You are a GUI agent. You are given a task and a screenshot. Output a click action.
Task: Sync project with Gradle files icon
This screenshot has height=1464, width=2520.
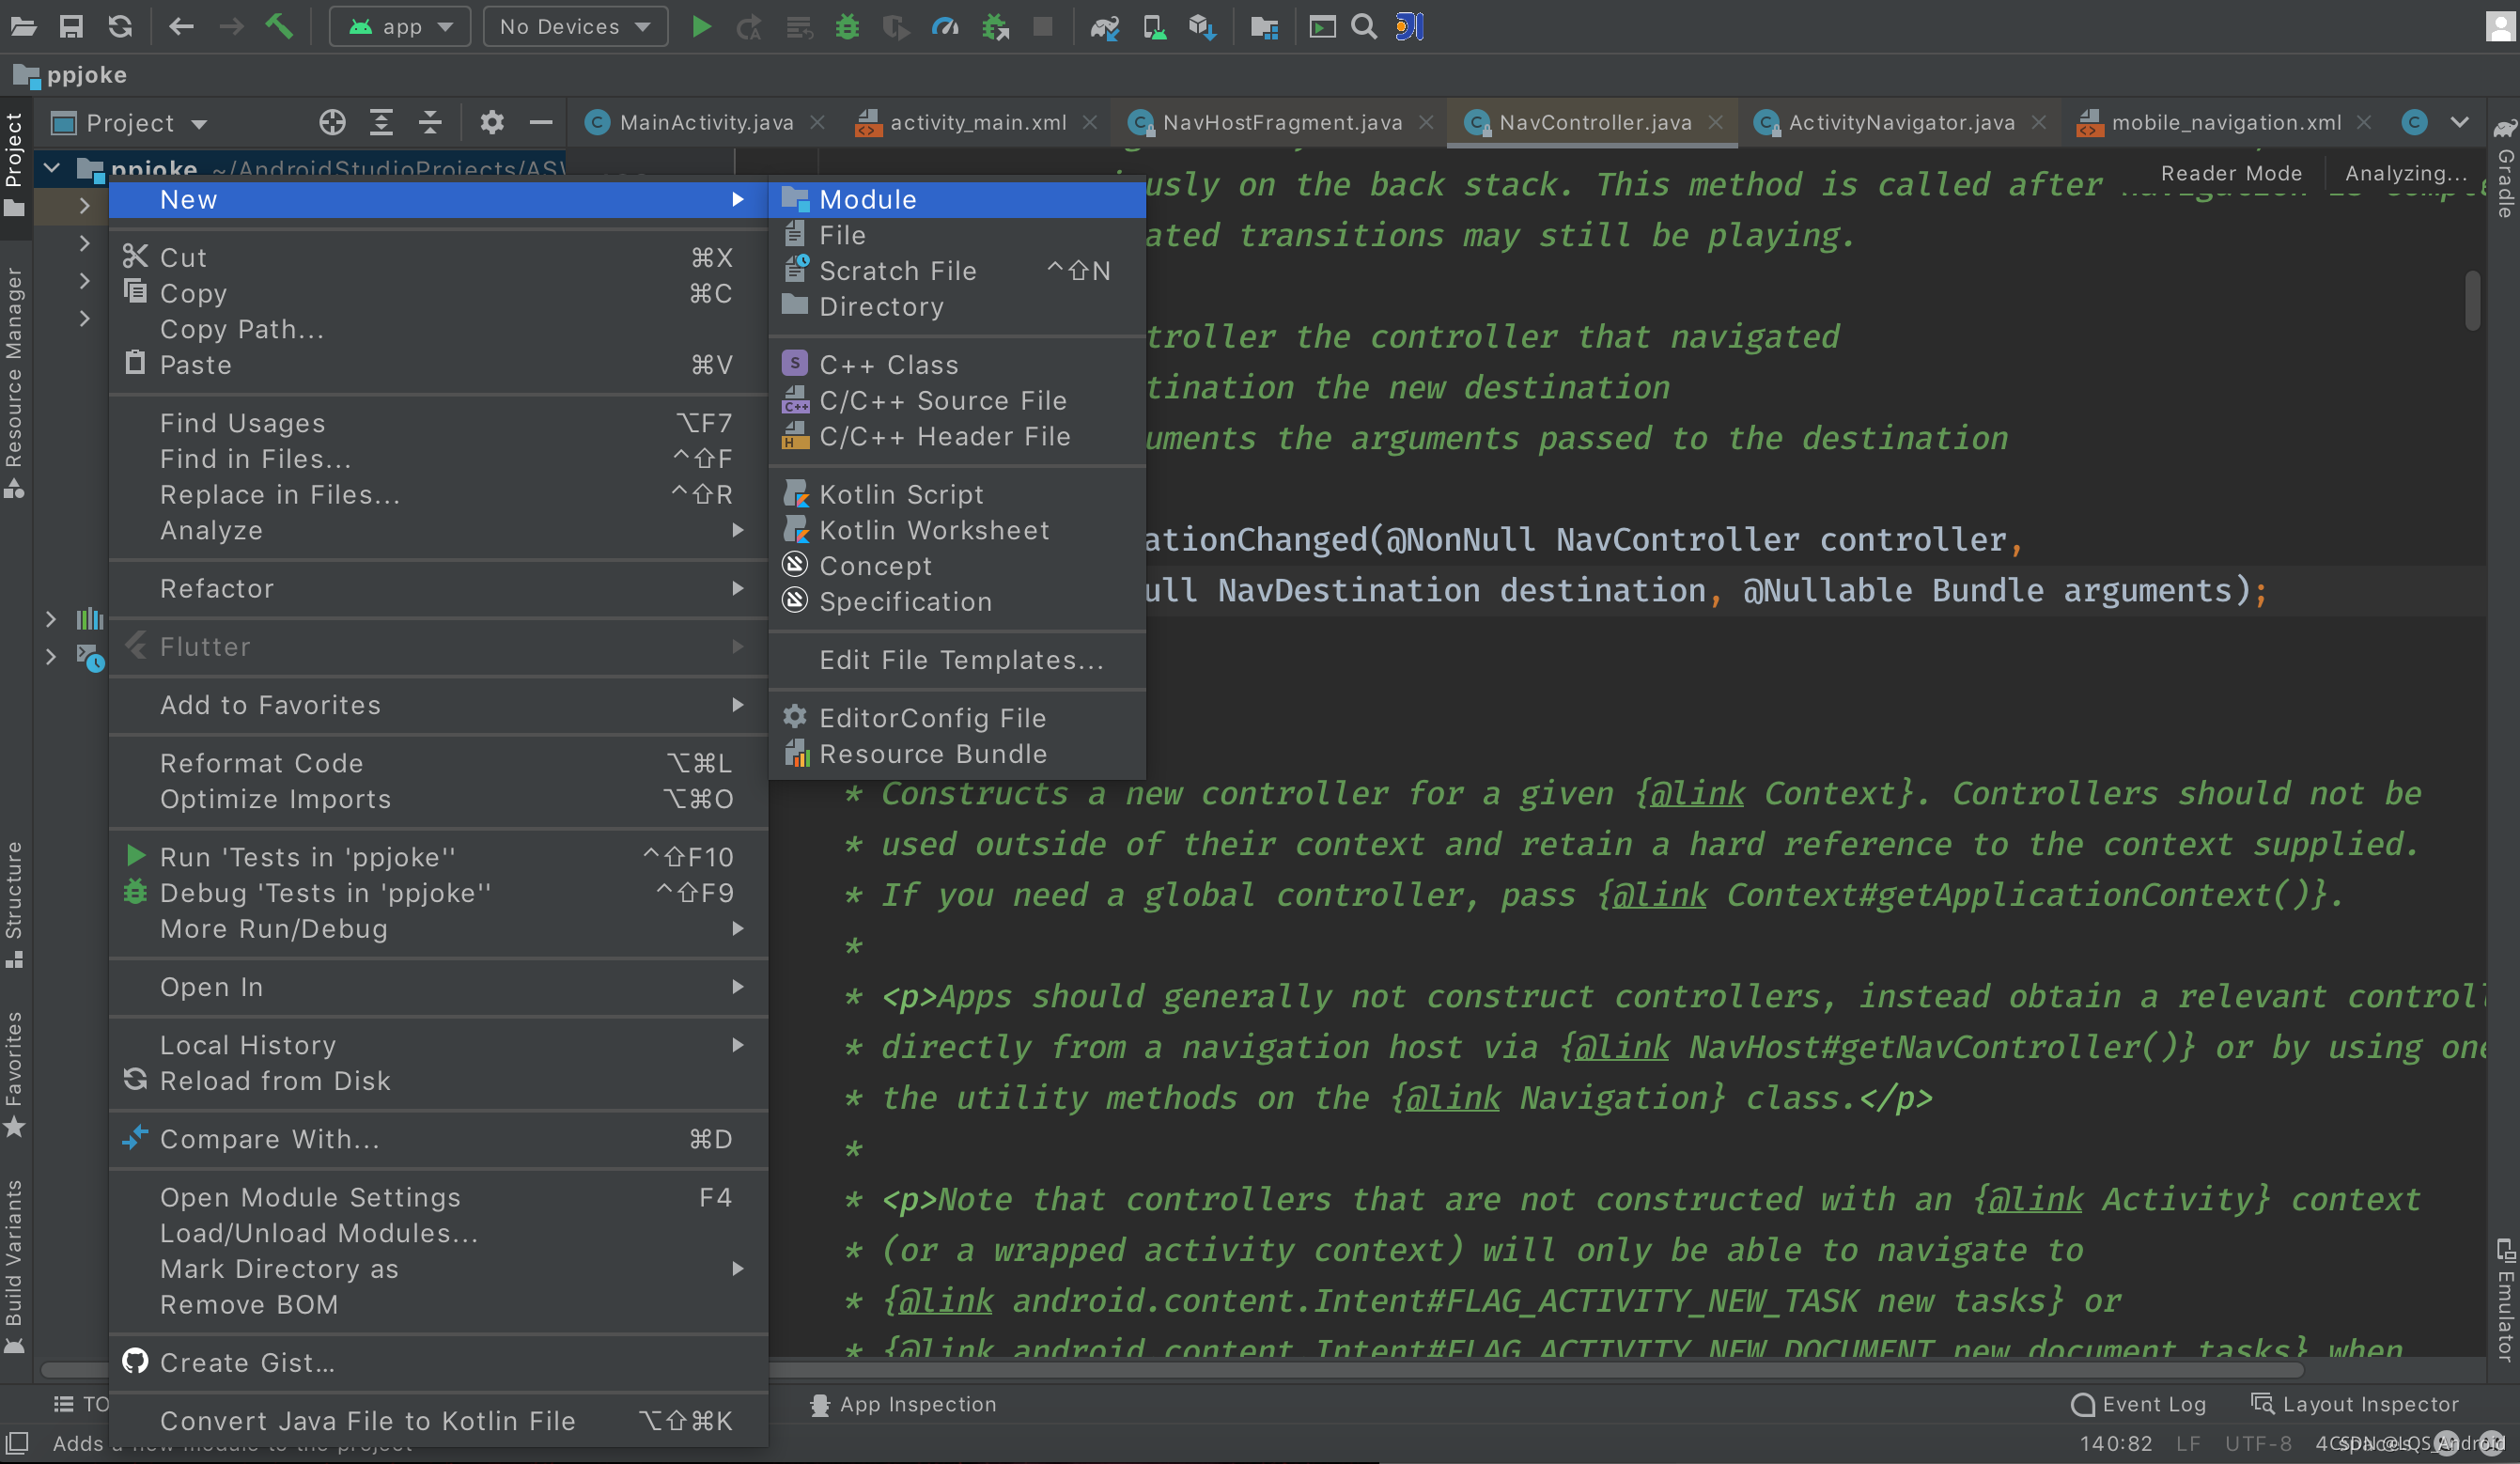[1104, 27]
